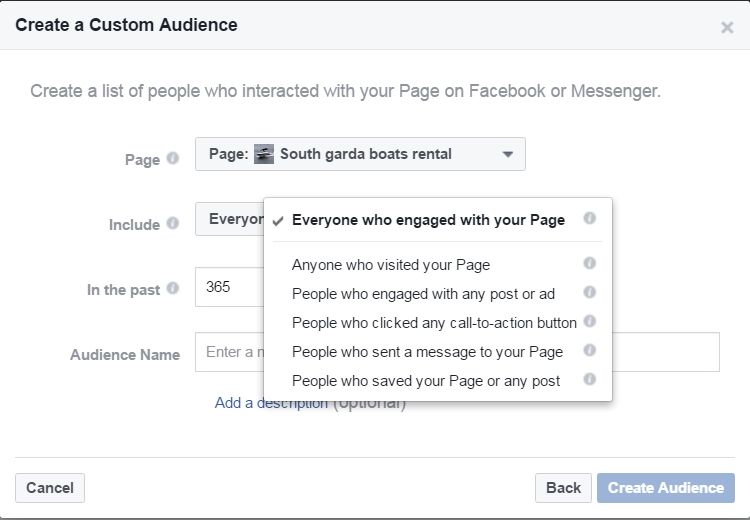Show info for People who engaged with any post
This screenshot has width=750, height=520.
point(589,292)
